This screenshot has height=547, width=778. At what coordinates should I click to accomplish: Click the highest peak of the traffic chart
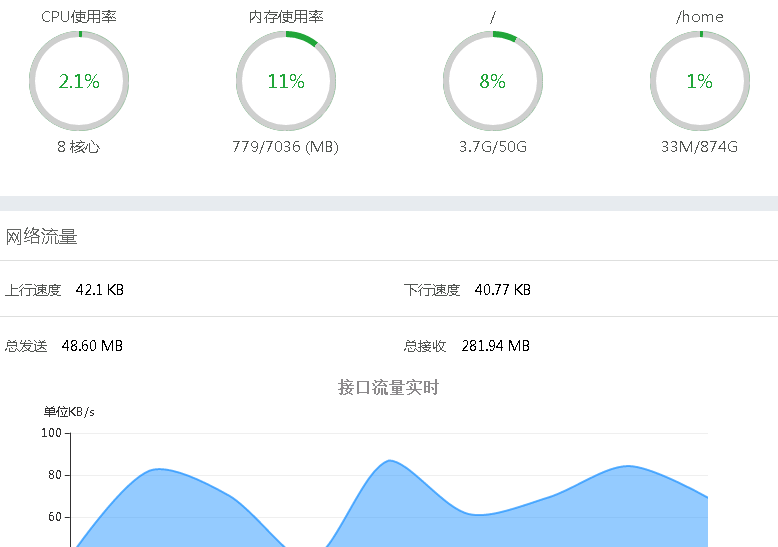pyautogui.click(x=390, y=461)
